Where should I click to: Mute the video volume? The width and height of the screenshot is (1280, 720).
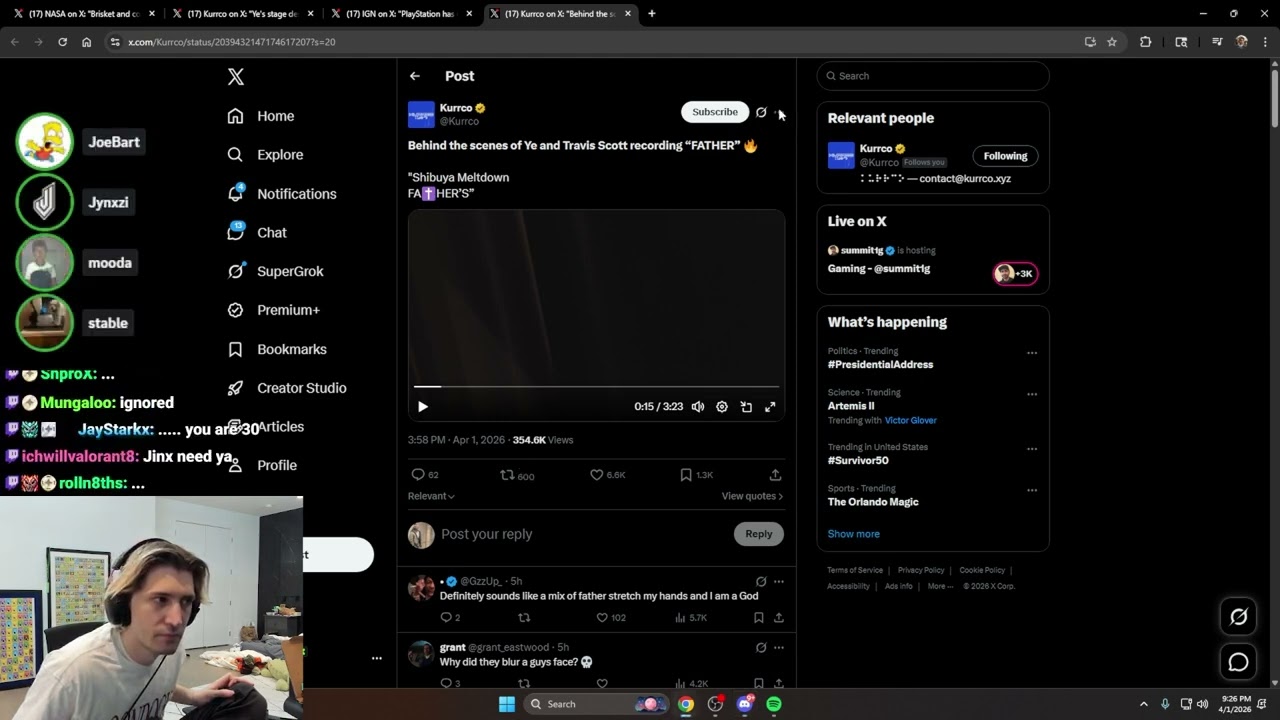tap(698, 407)
